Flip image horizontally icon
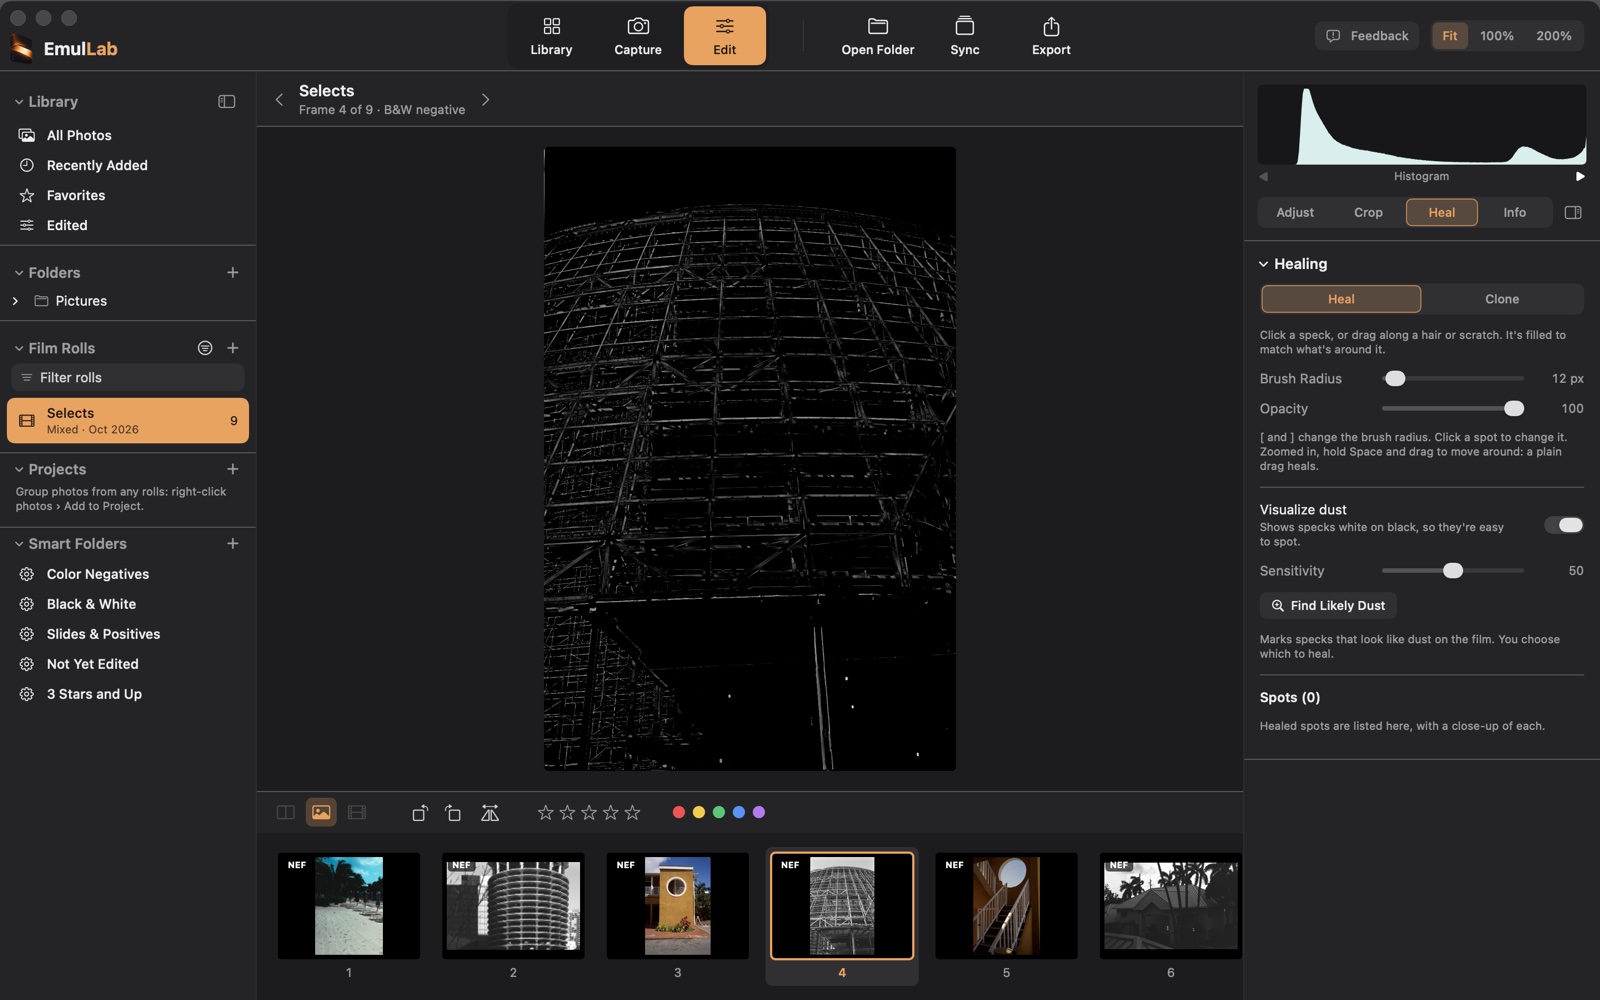 coord(490,813)
